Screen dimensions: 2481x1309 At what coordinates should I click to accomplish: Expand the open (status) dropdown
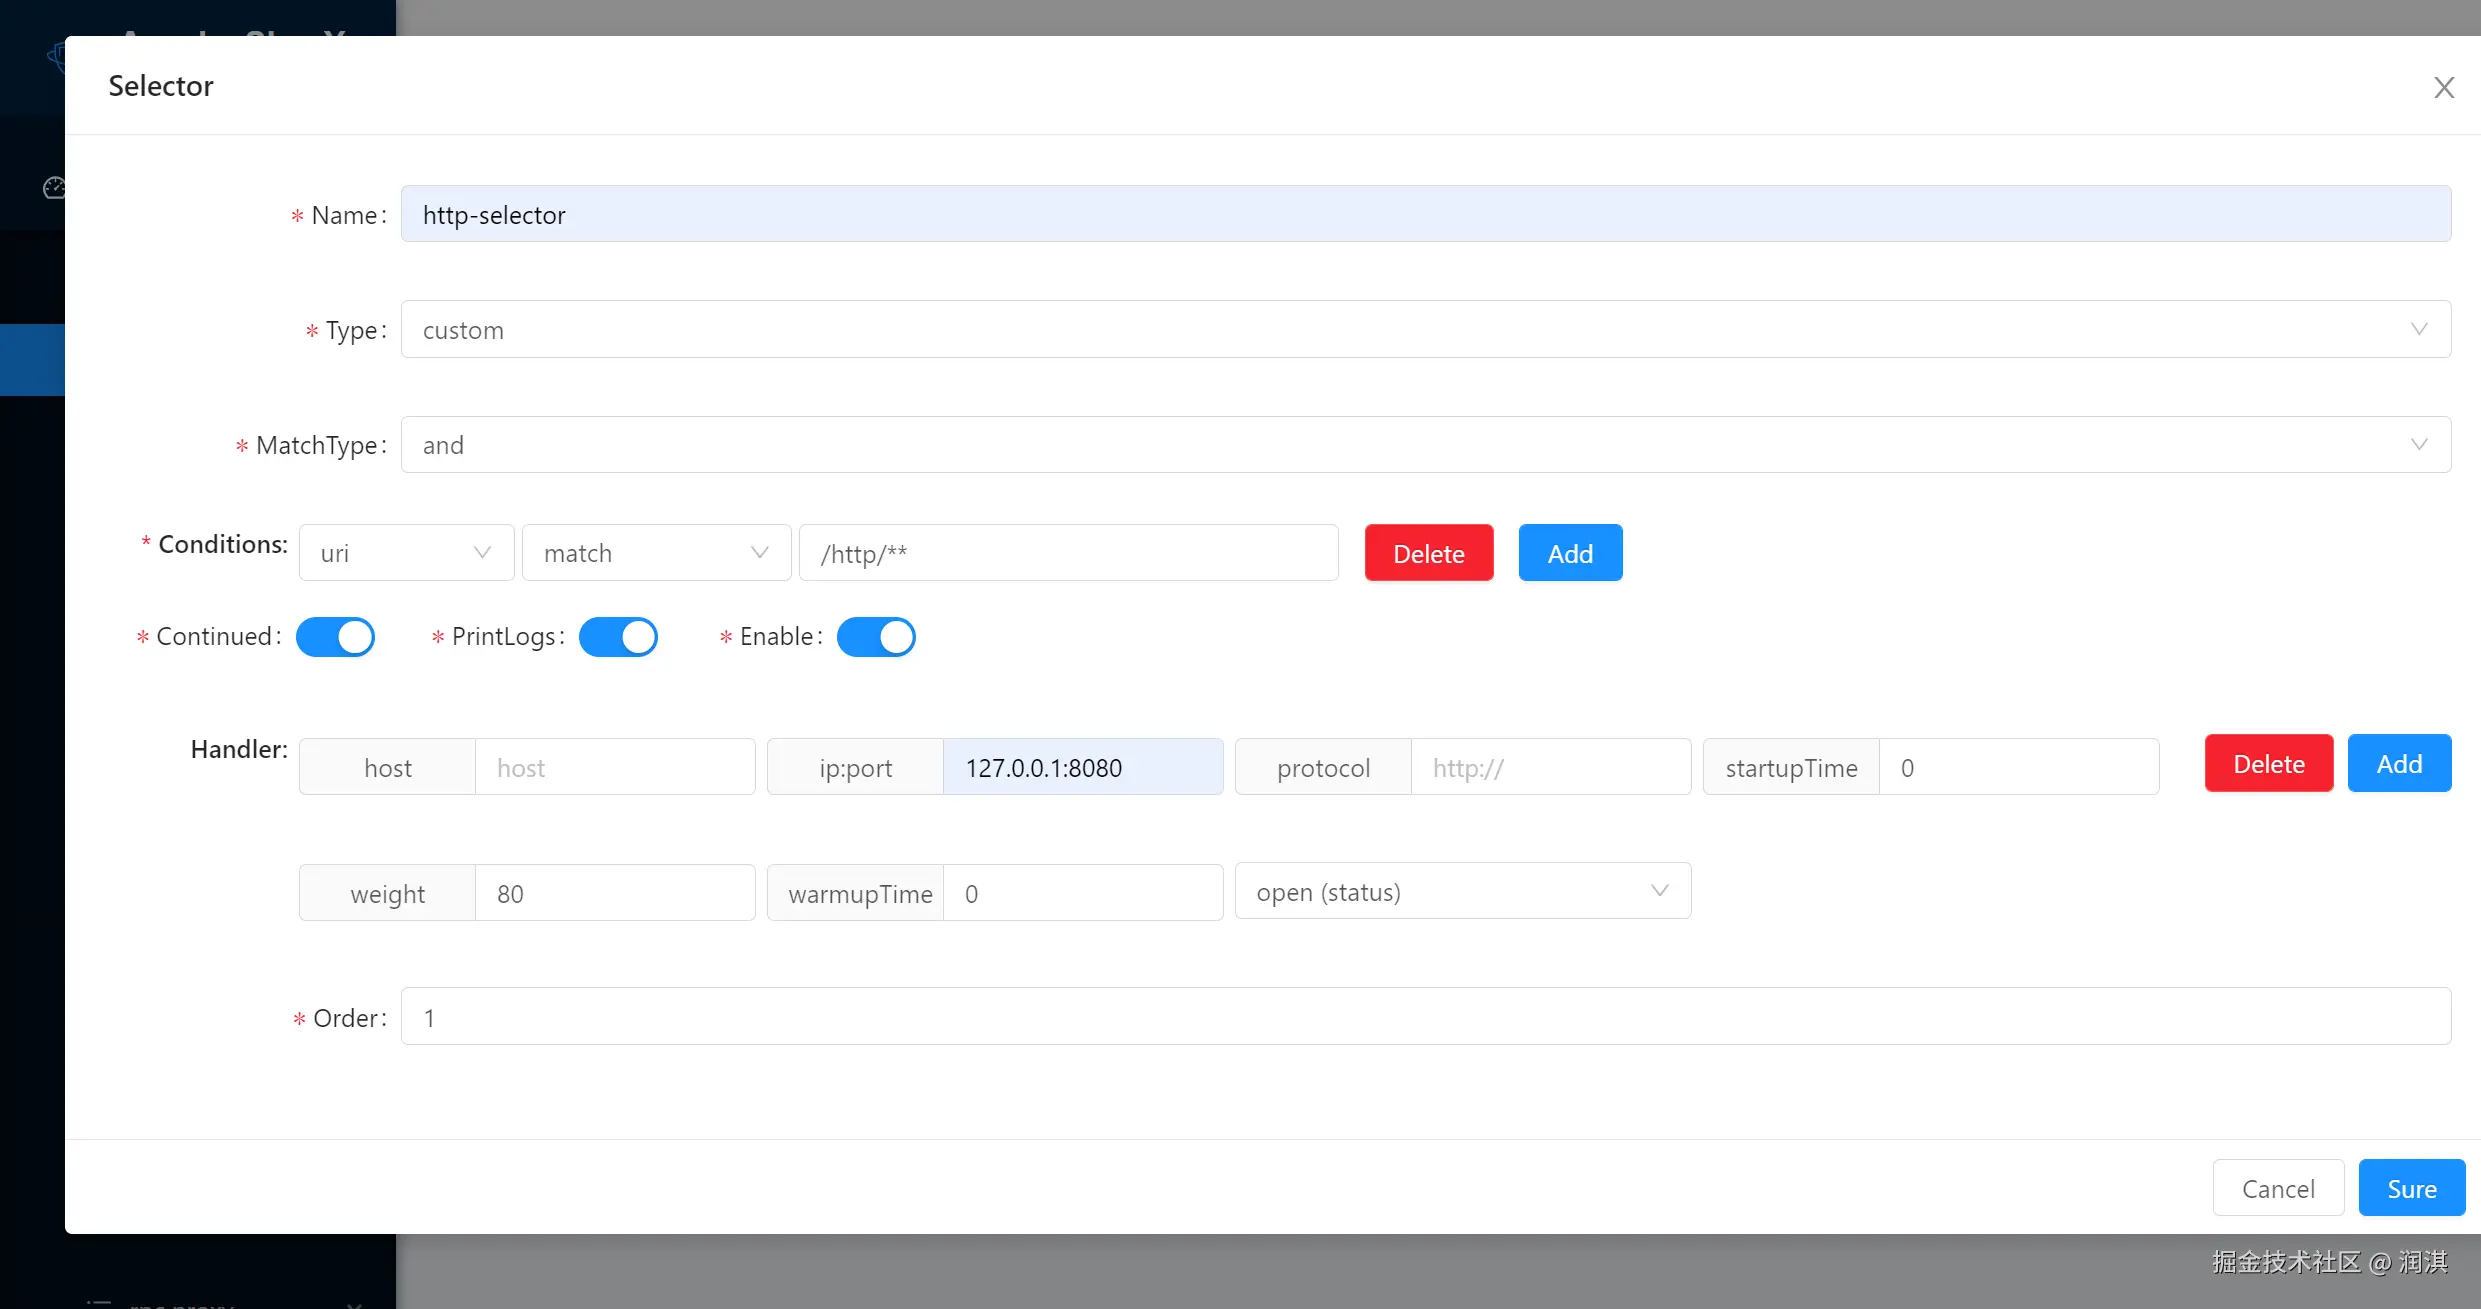pyautogui.click(x=1462, y=892)
